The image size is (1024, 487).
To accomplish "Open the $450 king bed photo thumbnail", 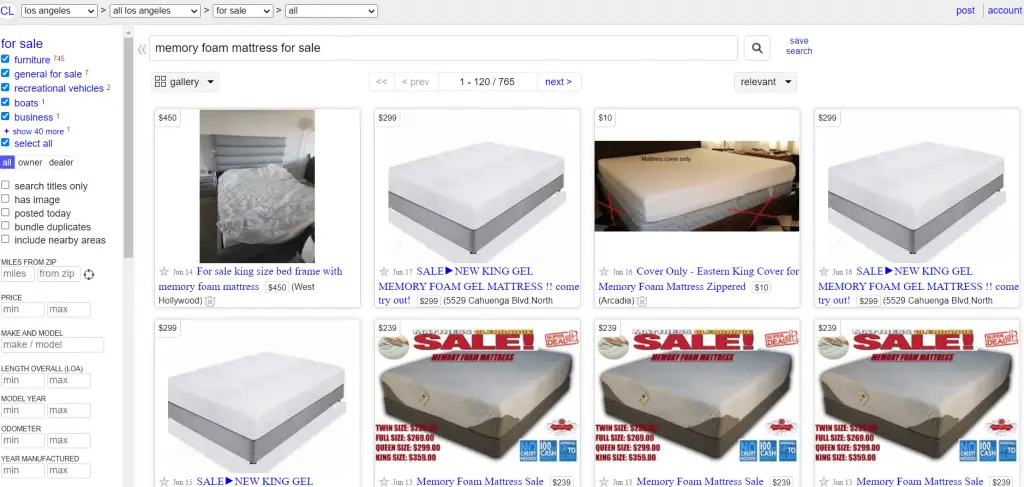I will pos(257,186).
